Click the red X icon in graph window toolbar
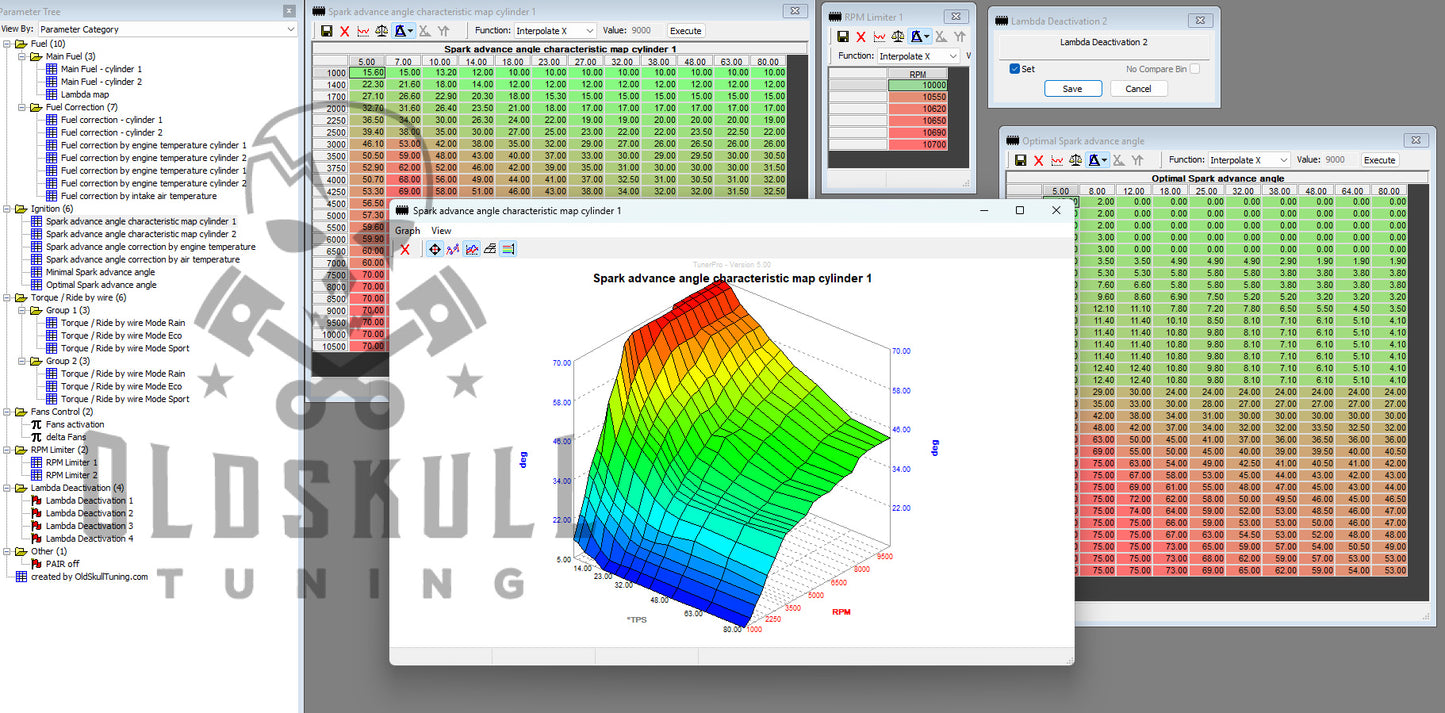Viewport: 1445px width, 713px height. click(x=405, y=249)
